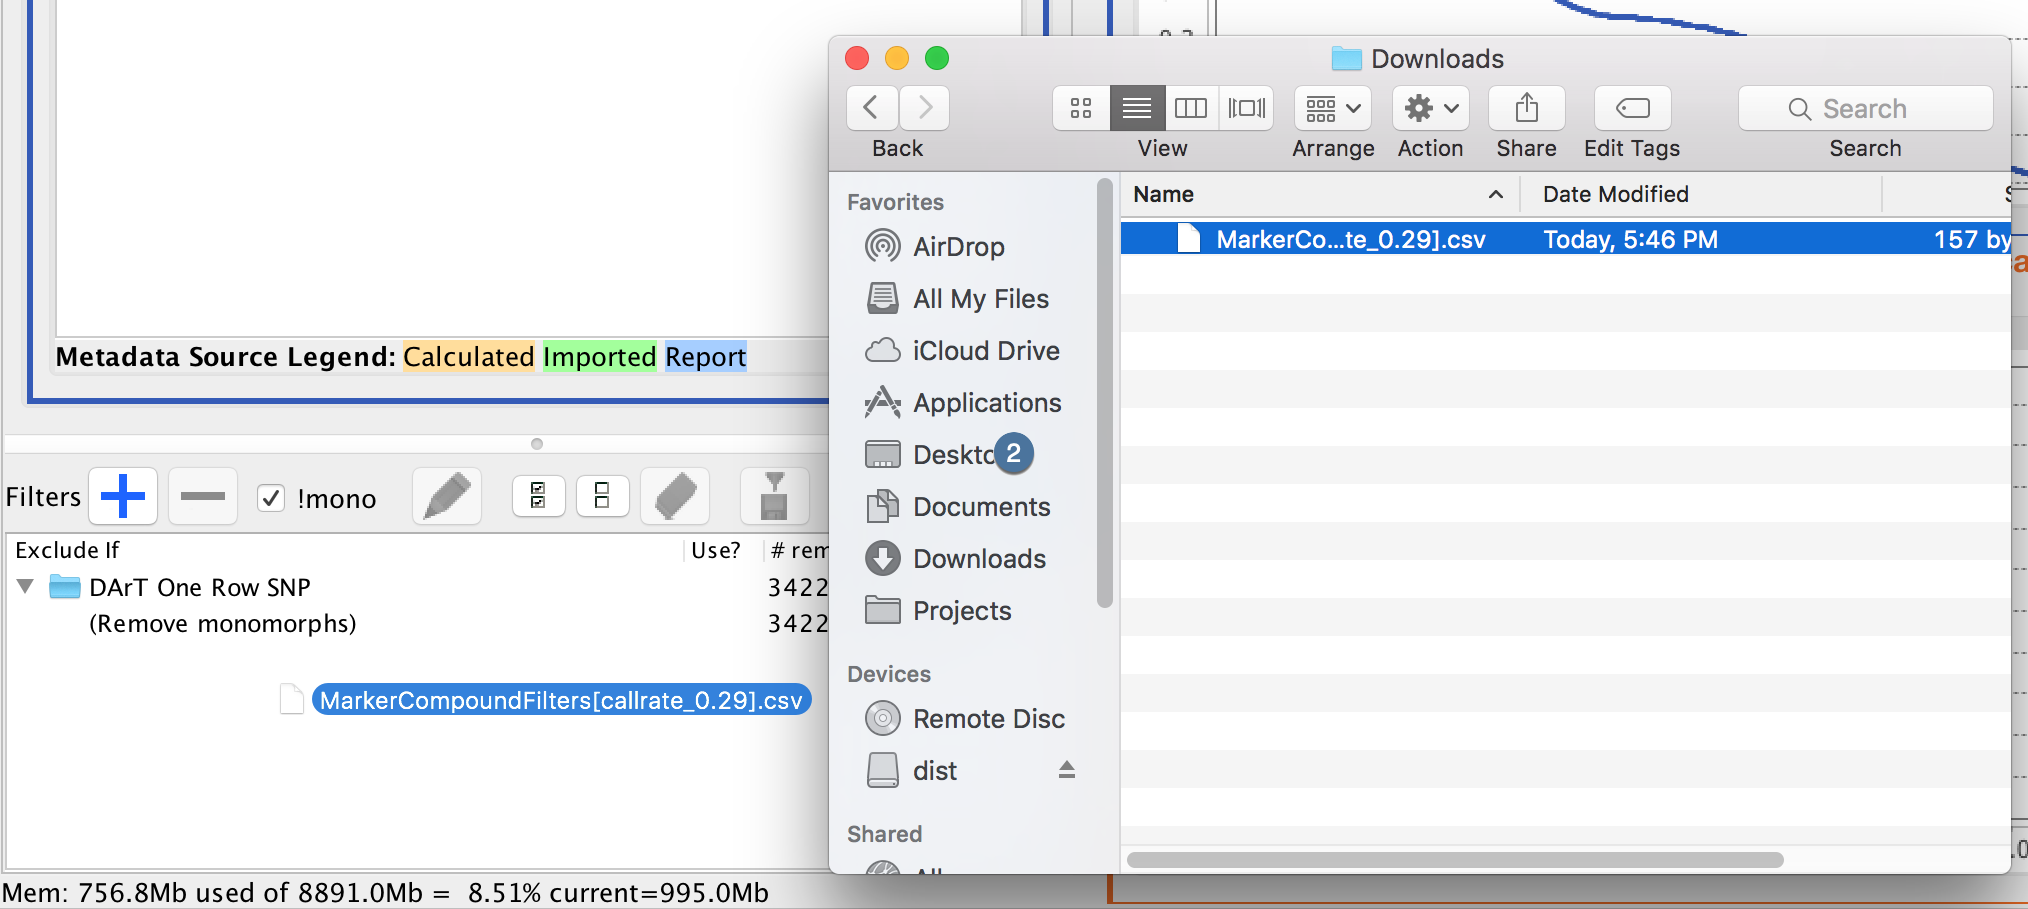Switch Finder to cover flow view
Image resolution: width=2028 pixels, height=909 pixels.
pos(1246,108)
